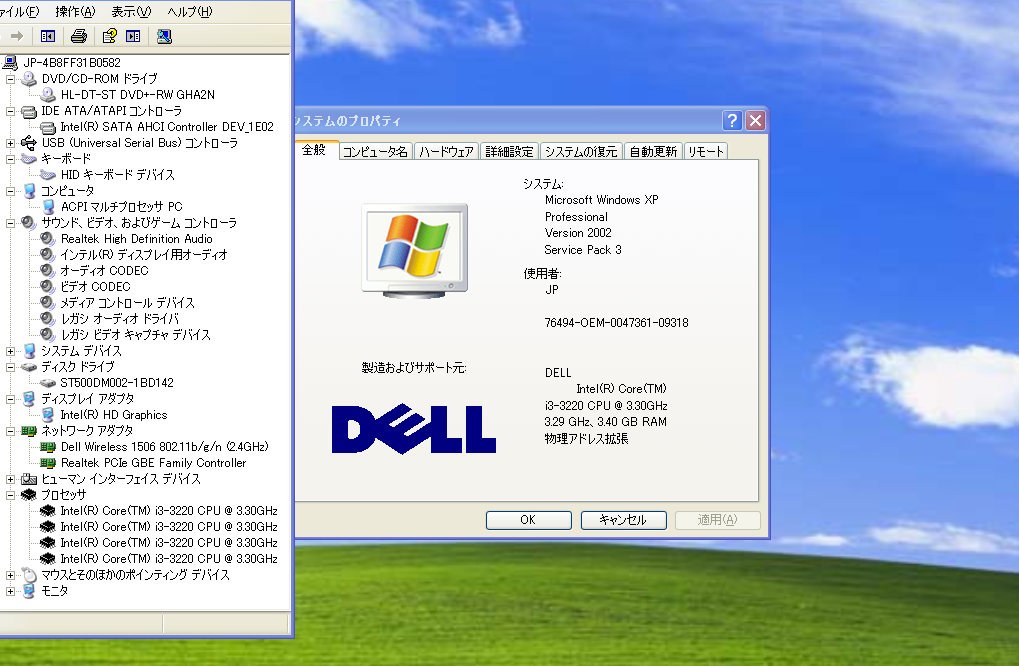Click the Properties help toolbar icon
This screenshot has height=666, width=1019.
click(109, 36)
